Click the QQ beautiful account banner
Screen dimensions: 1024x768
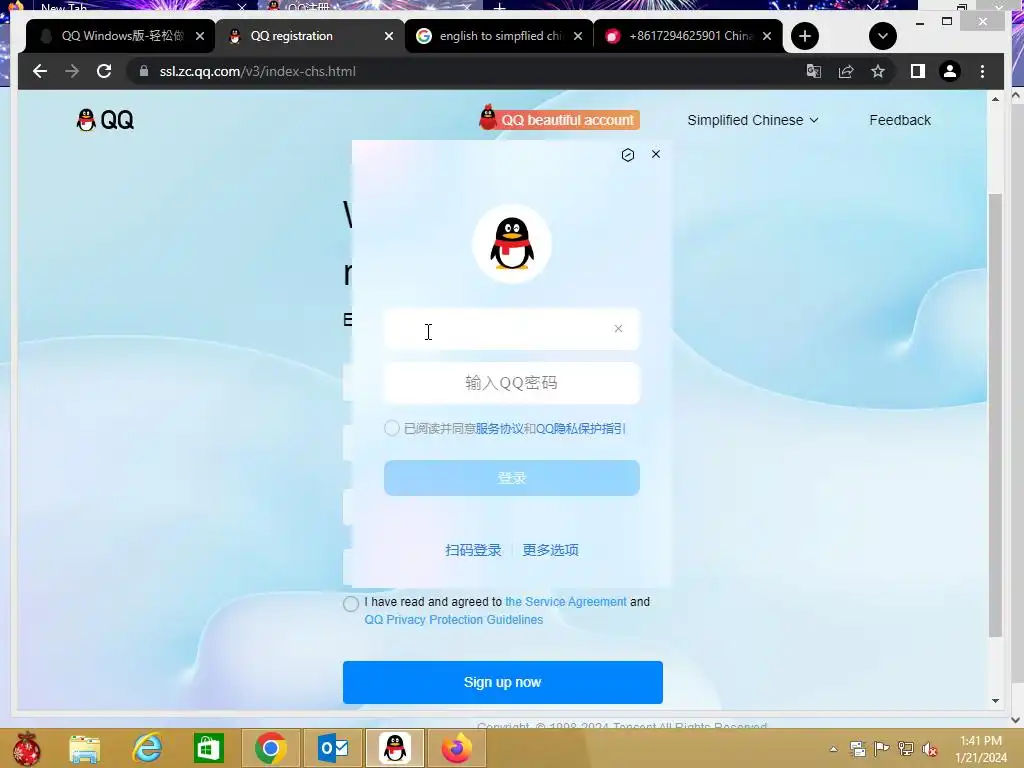click(559, 119)
